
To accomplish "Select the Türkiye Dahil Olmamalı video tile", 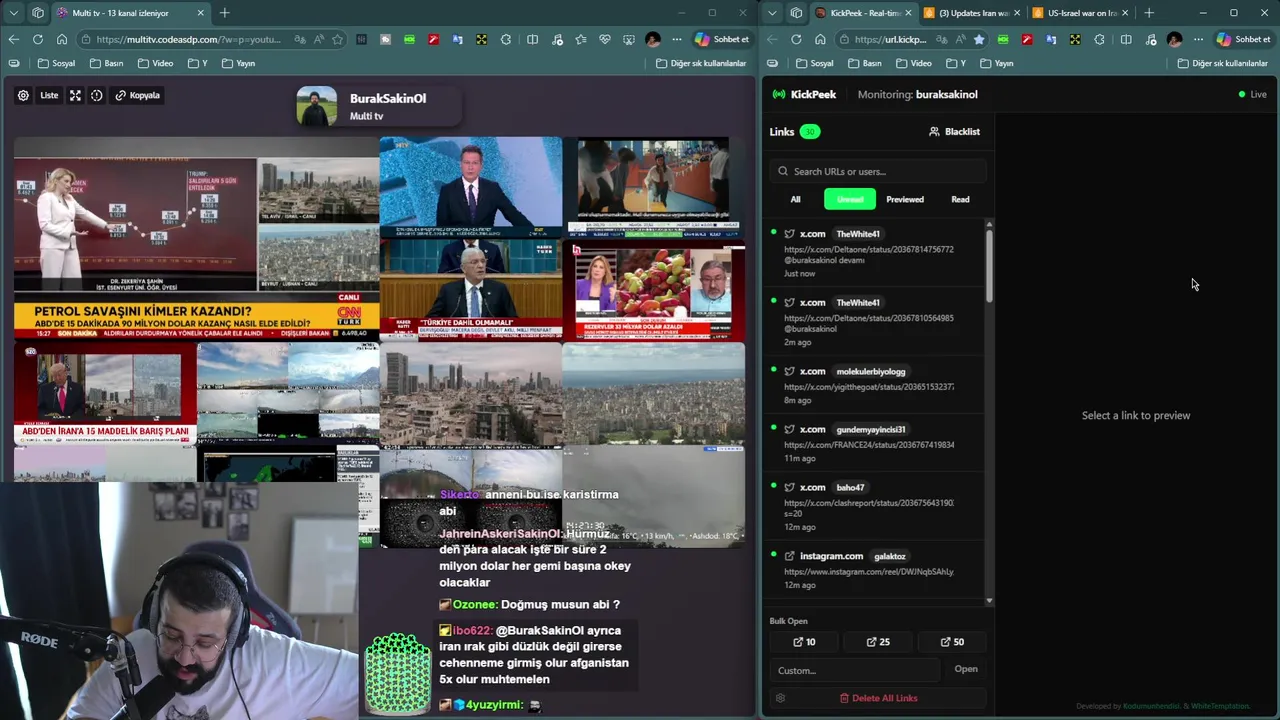I will click(x=471, y=290).
